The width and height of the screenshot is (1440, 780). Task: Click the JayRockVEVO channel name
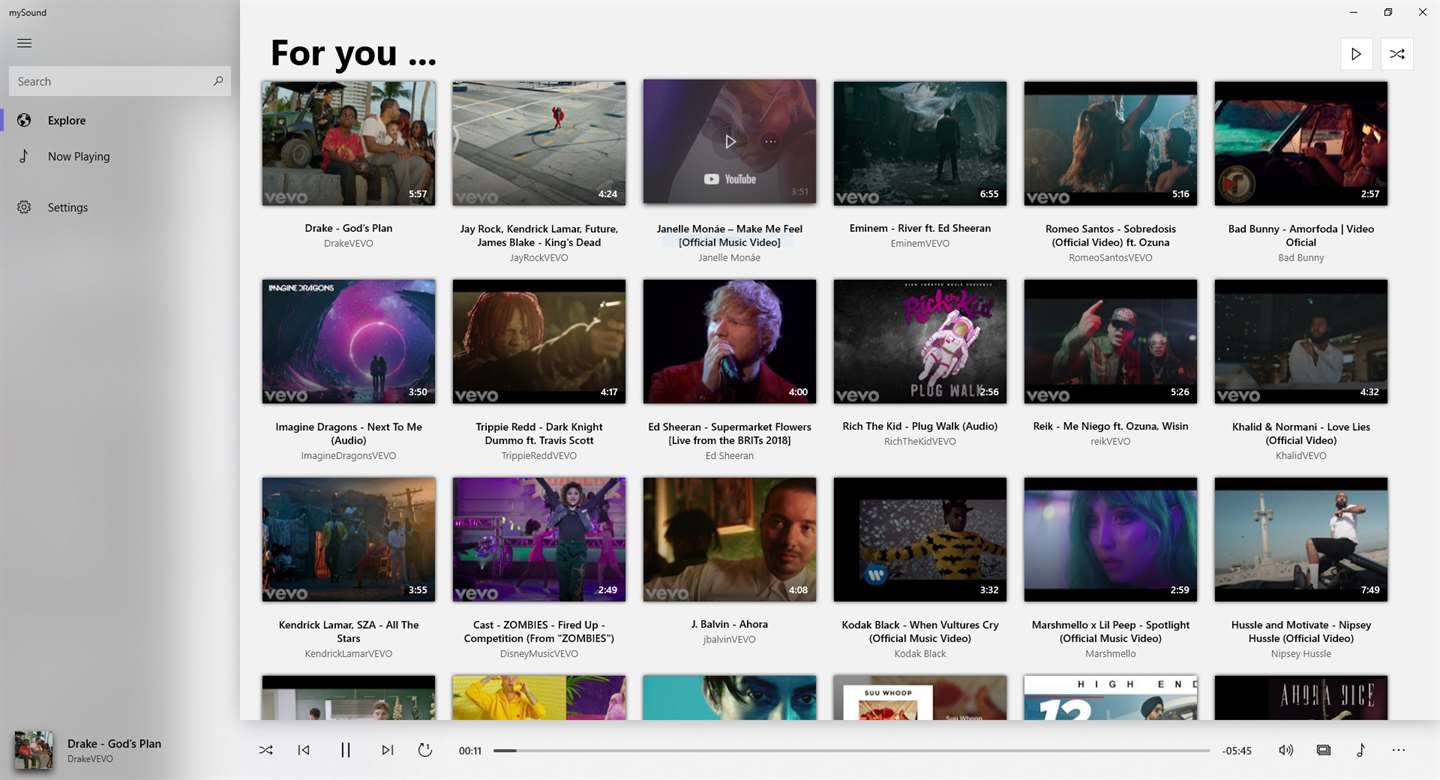[539, 257]
